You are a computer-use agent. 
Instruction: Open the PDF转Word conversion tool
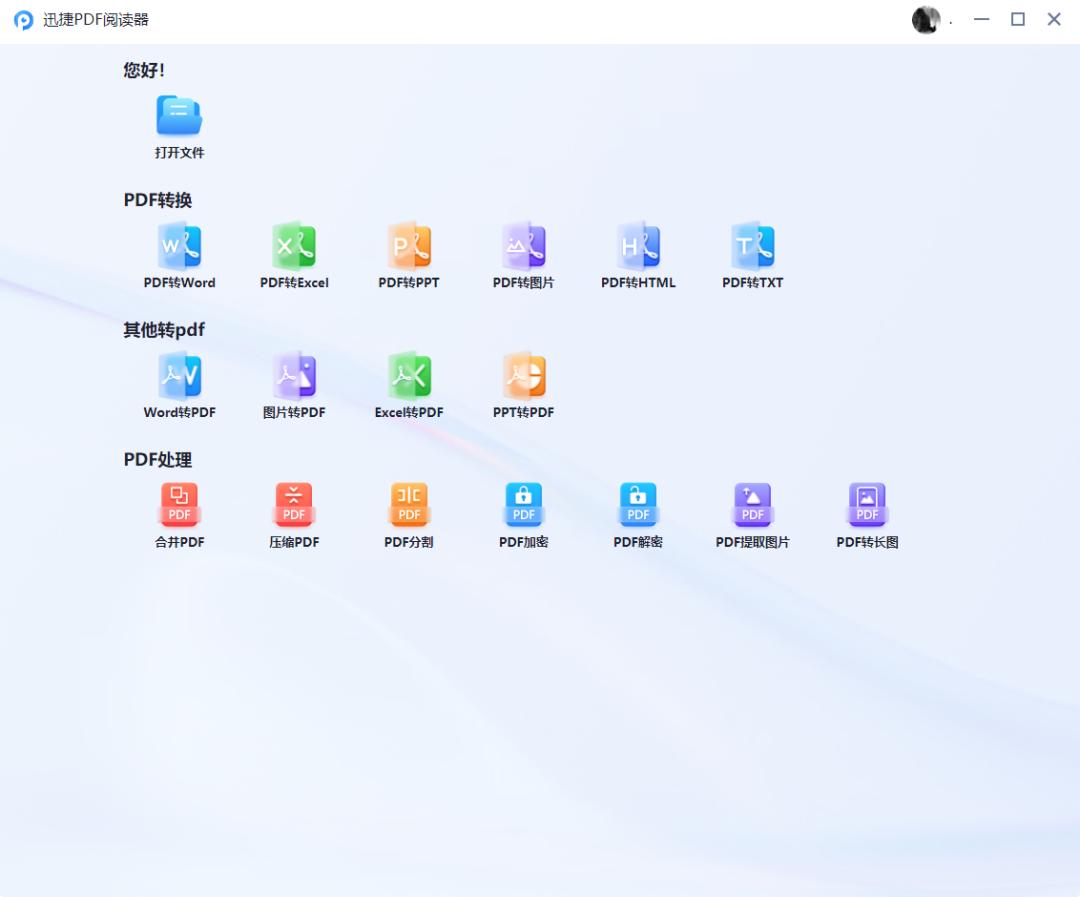180,253
